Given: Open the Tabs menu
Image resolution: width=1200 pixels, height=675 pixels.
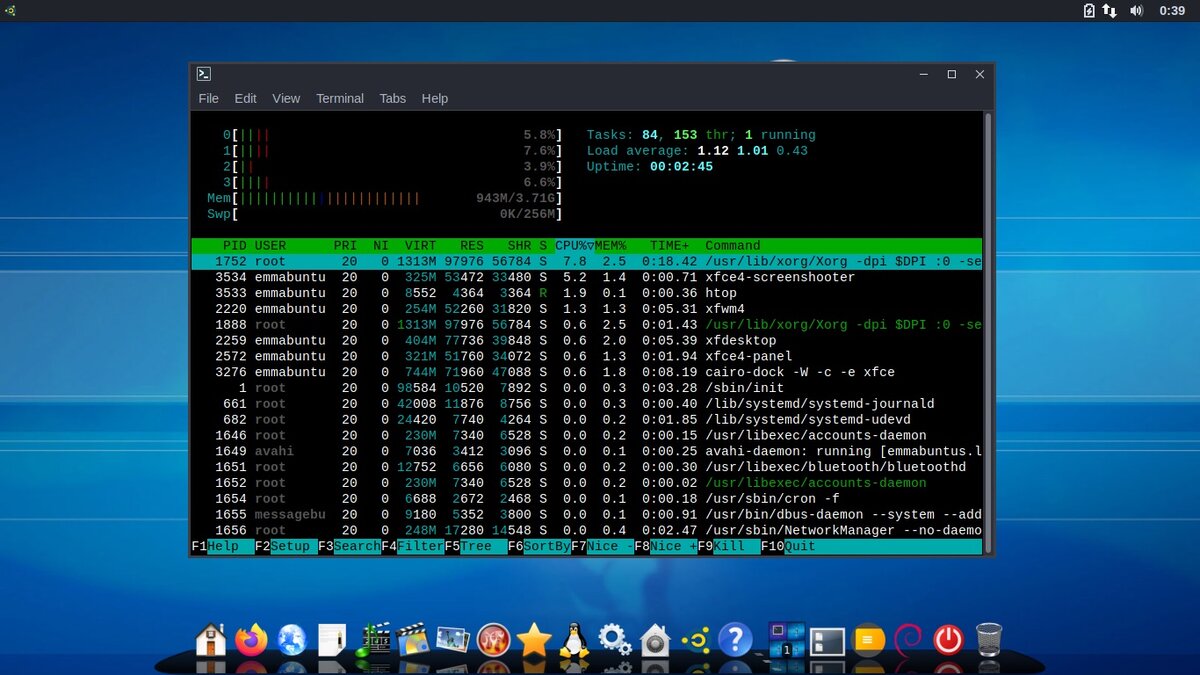Looking at the screenshot, I should [393, 98].
